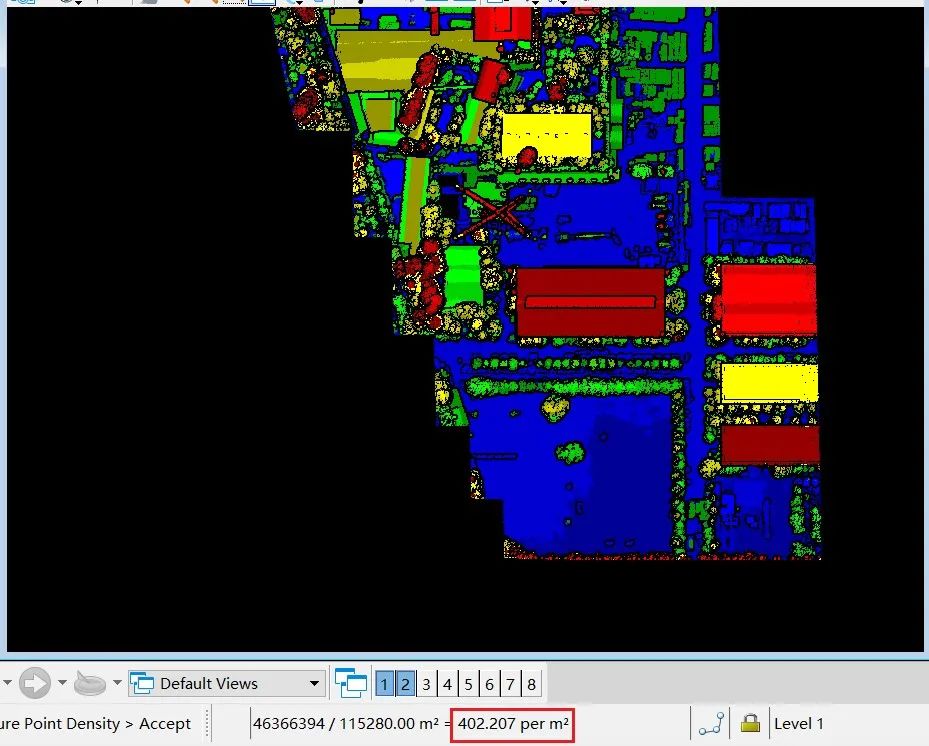Click the Point Density > Accept prompt

95,723
